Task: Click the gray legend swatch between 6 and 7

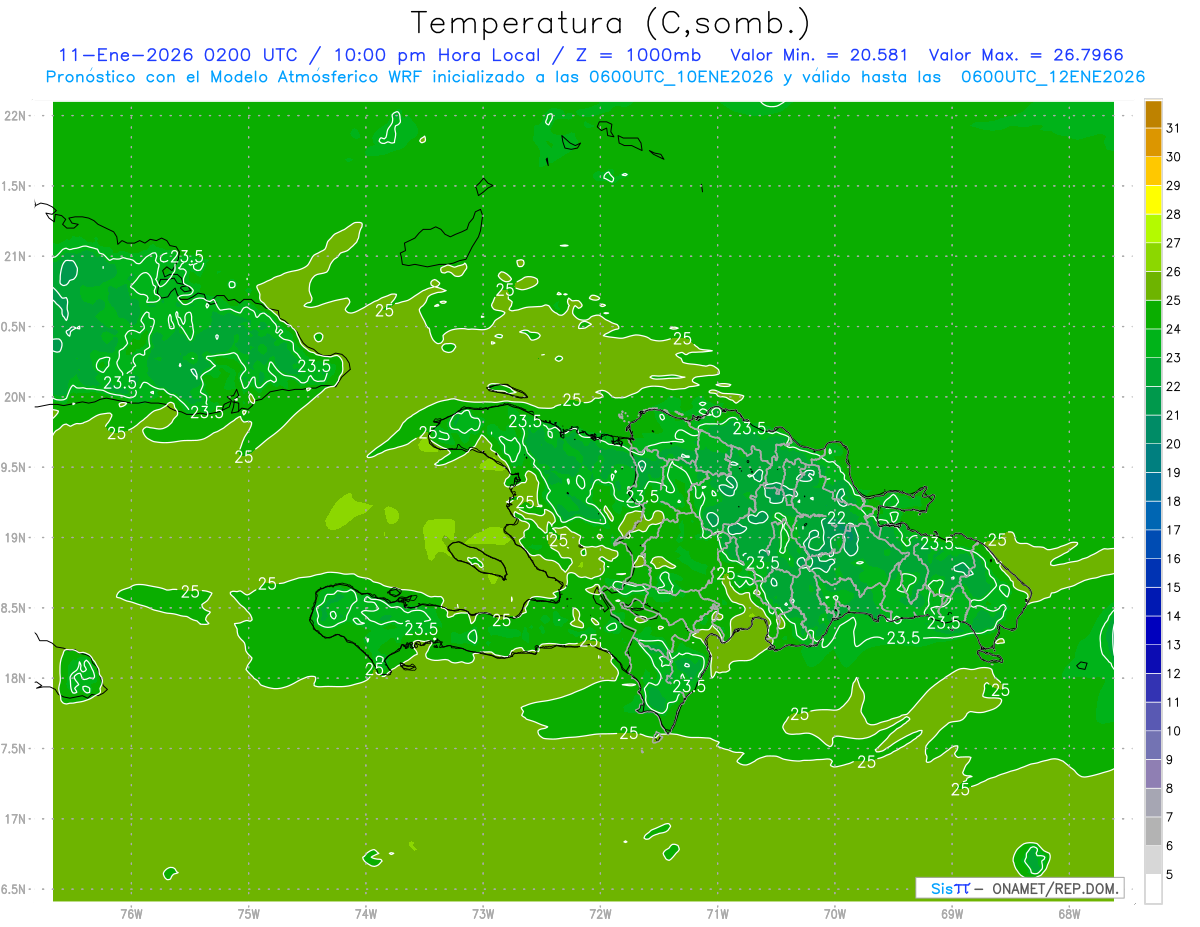Action: 1153,831
